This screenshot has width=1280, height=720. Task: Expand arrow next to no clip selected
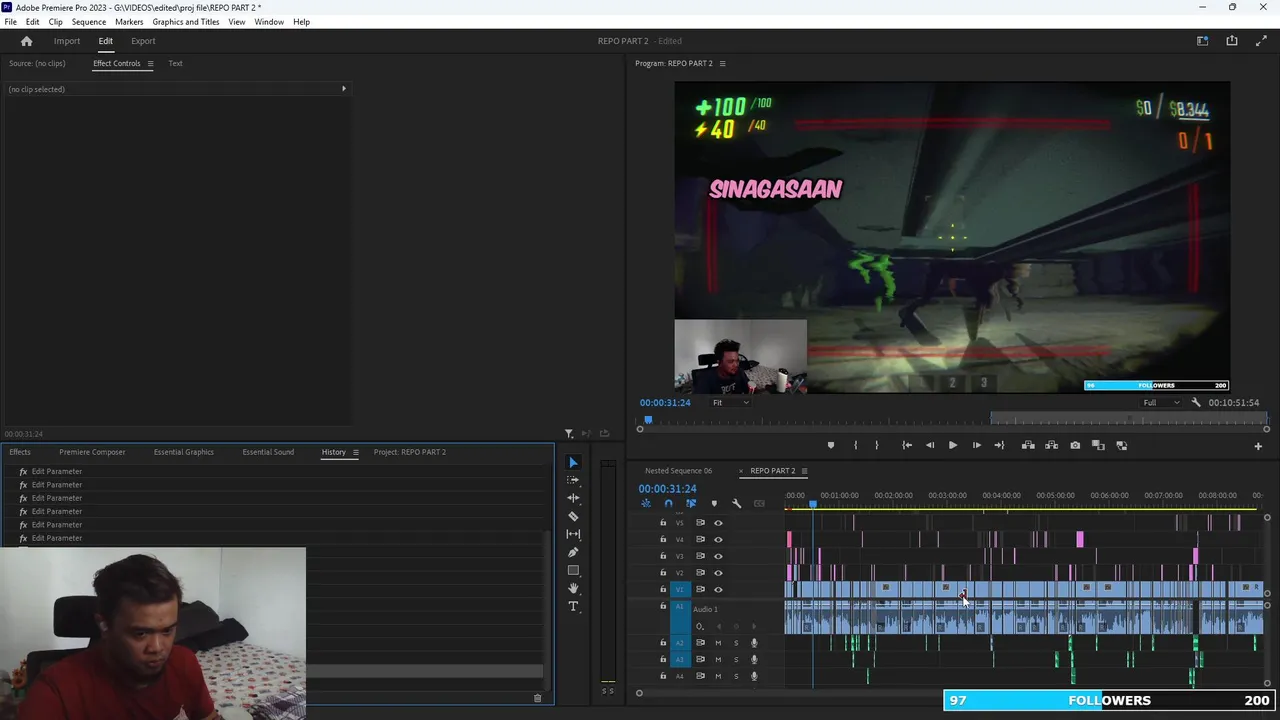343,89
